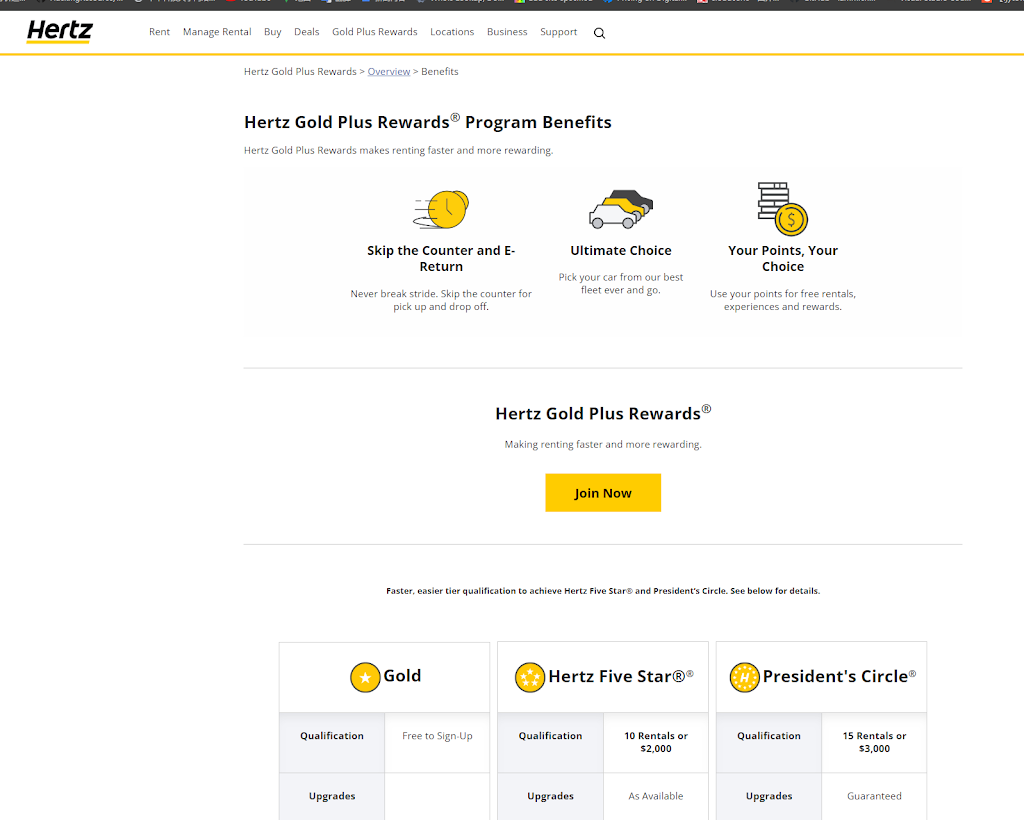Click the use your points description
The width and height of the screenshot is (1024, 820).
(x=783, y=300)
